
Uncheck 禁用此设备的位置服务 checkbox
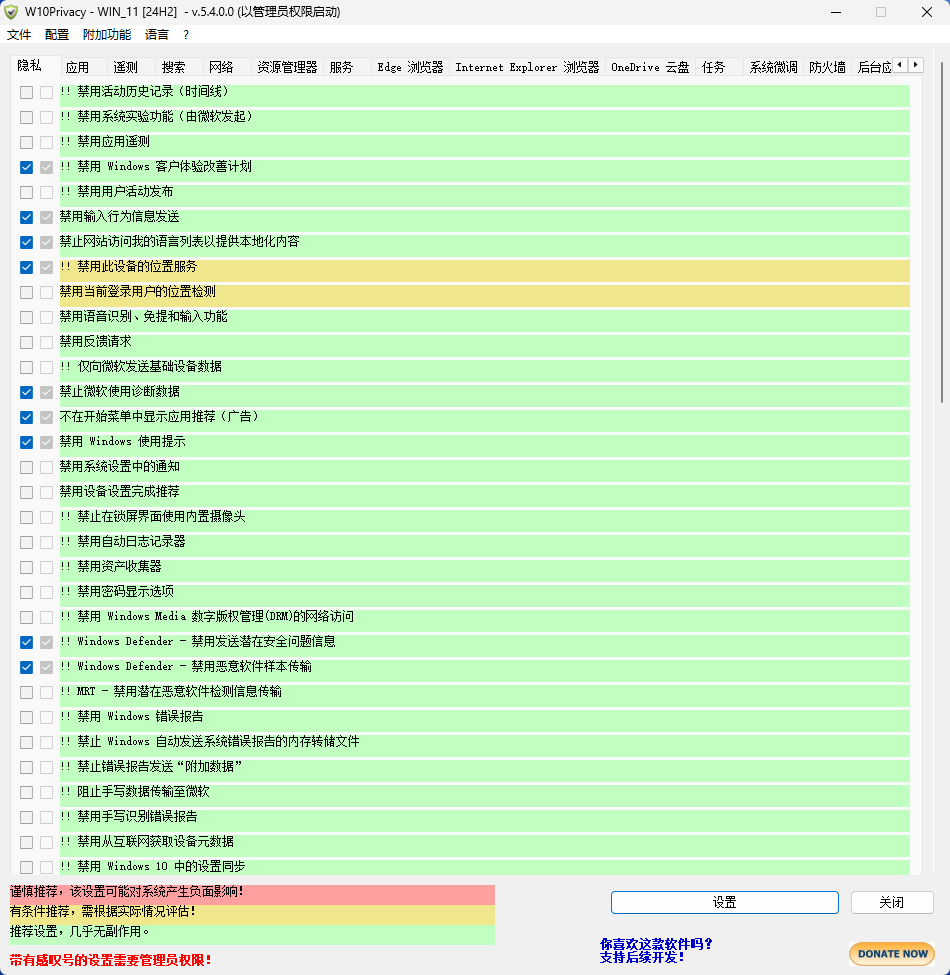pos(26,267)
